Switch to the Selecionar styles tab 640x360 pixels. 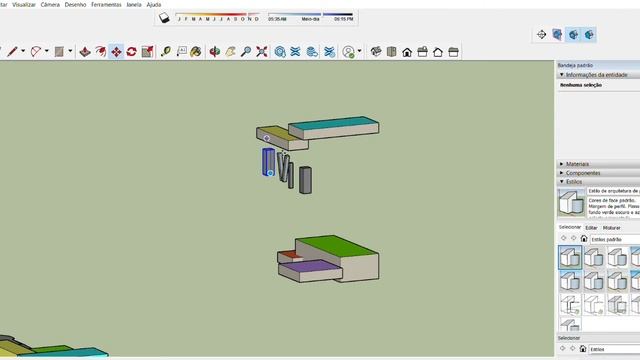click(x=570, y=227)
